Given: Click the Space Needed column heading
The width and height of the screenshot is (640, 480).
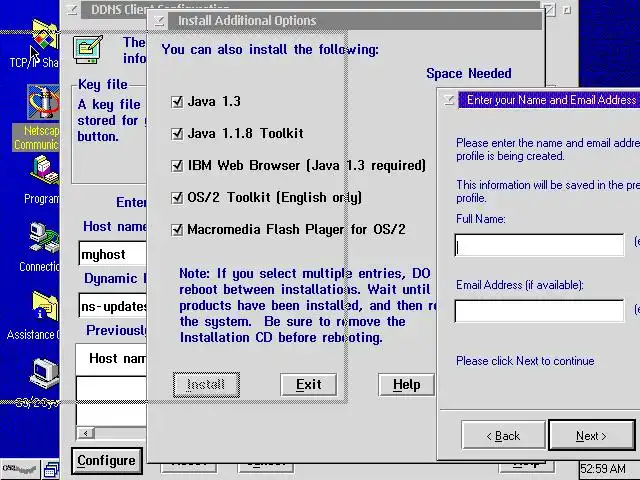Looking at the screenshot, I should 469,73.
